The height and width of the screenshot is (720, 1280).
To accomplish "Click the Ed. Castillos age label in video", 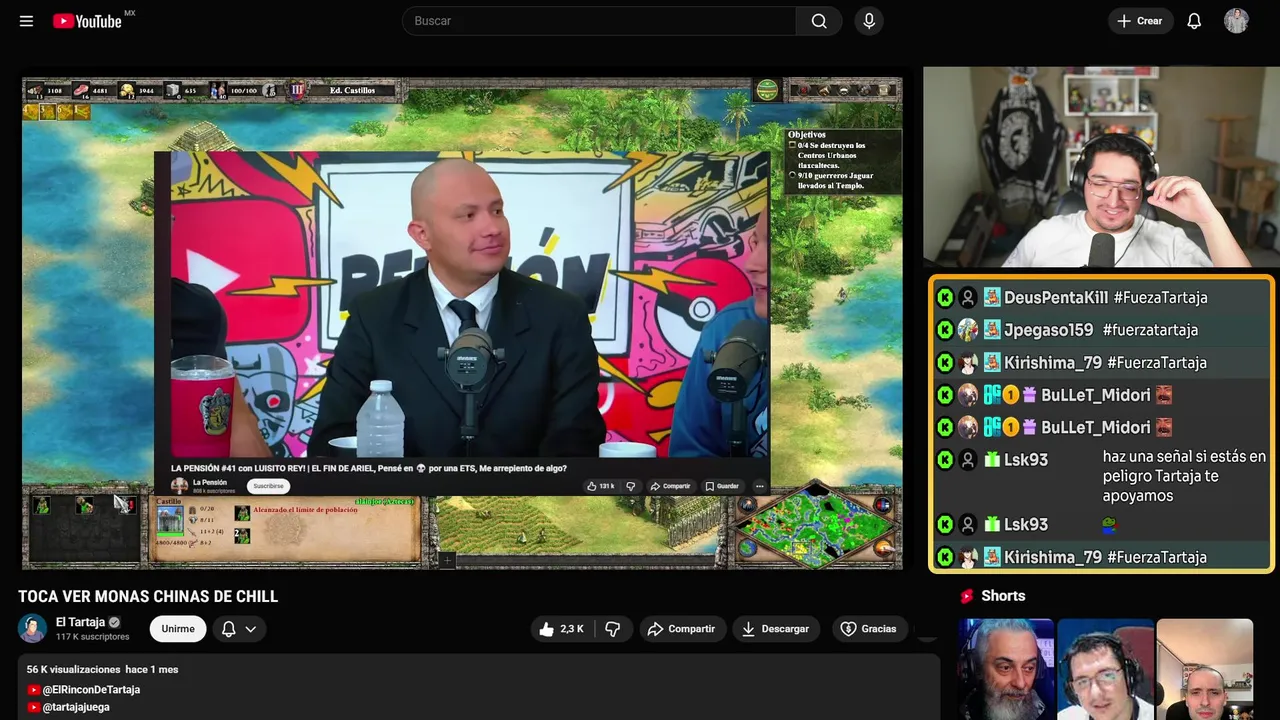I will [x=352, y=90].
